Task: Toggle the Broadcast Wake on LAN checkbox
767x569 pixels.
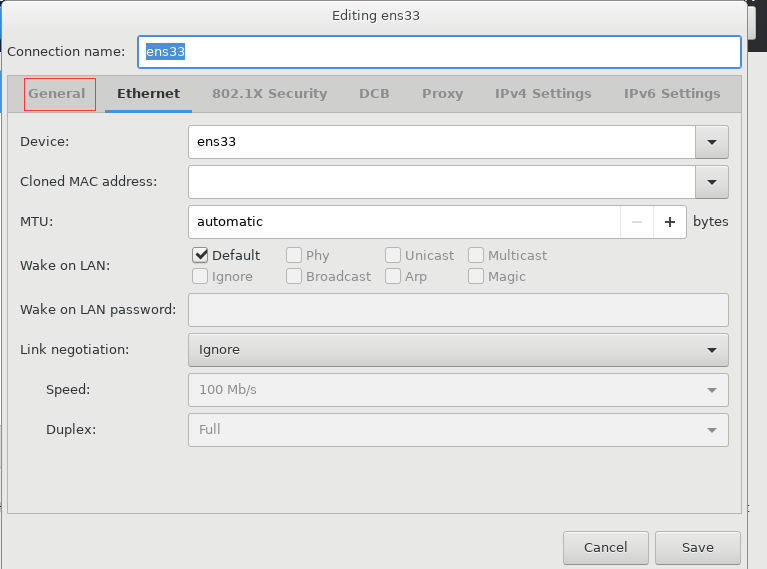Action: coord(294,276)
